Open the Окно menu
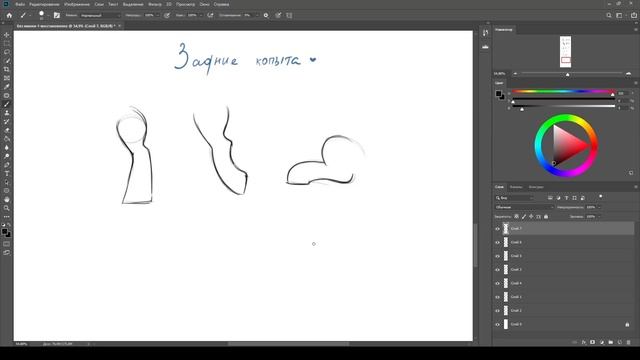640x360 pixels. (x=204, y=4)
